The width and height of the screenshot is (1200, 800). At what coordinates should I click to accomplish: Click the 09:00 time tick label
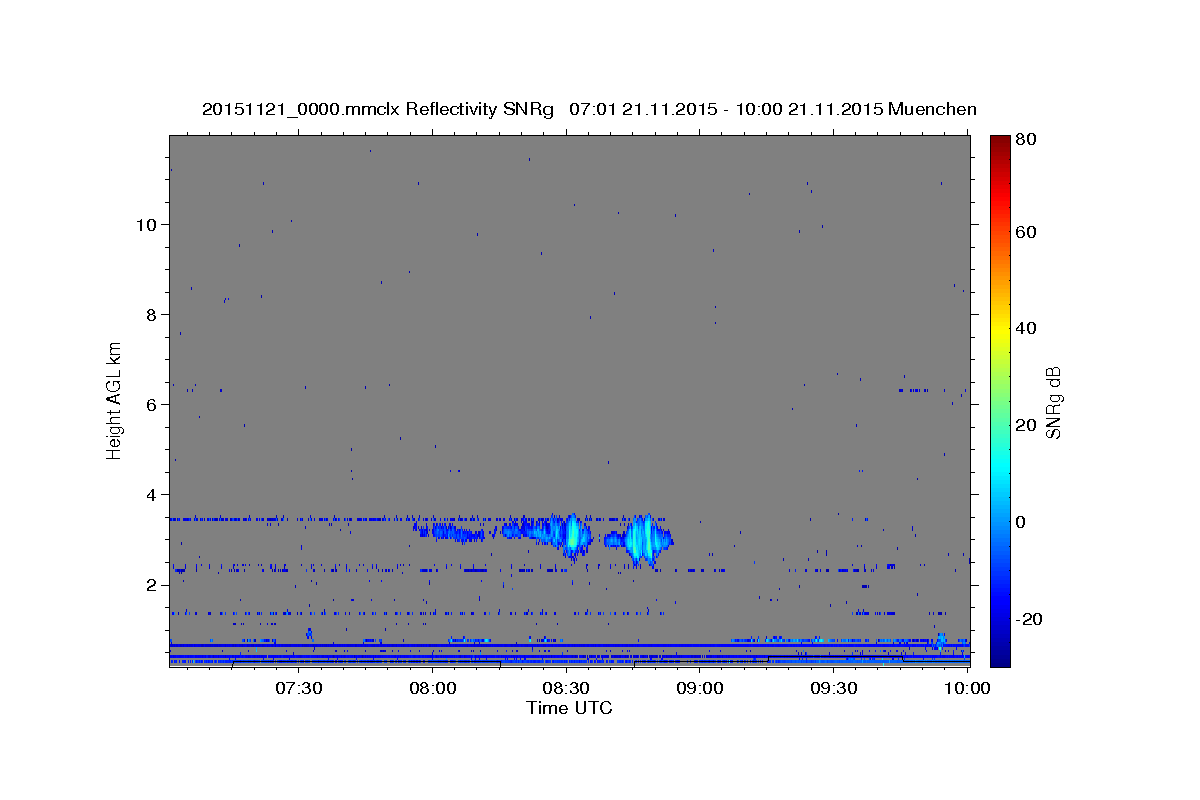[x=700, y=688]
